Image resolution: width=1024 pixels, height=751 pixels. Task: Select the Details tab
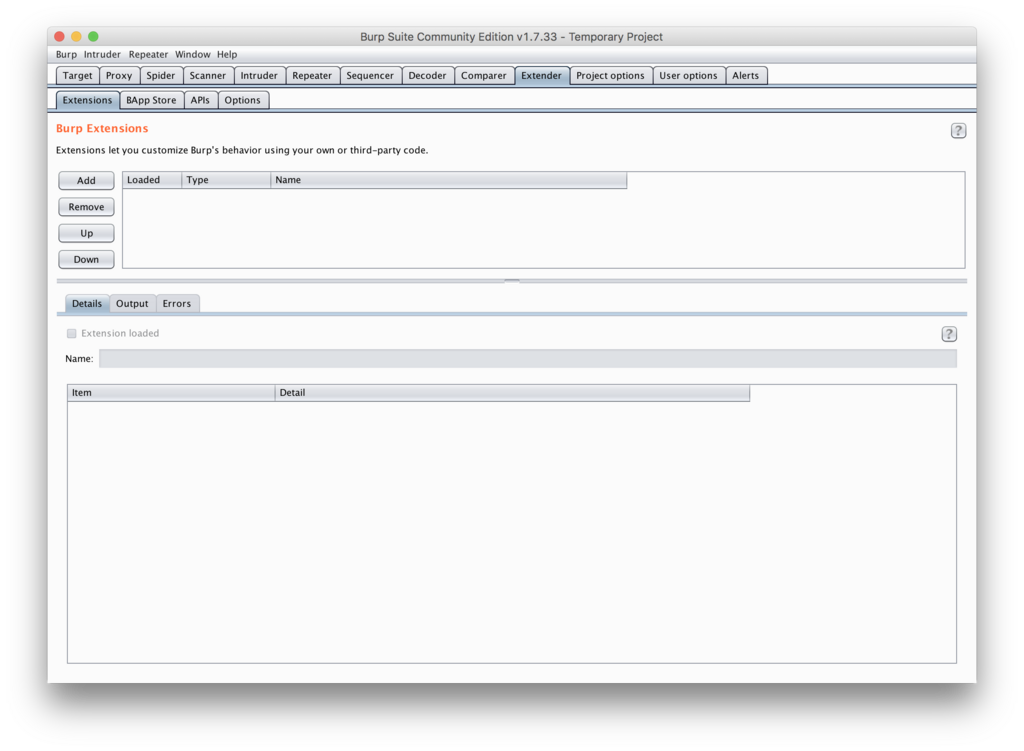(x=87, y=304)
